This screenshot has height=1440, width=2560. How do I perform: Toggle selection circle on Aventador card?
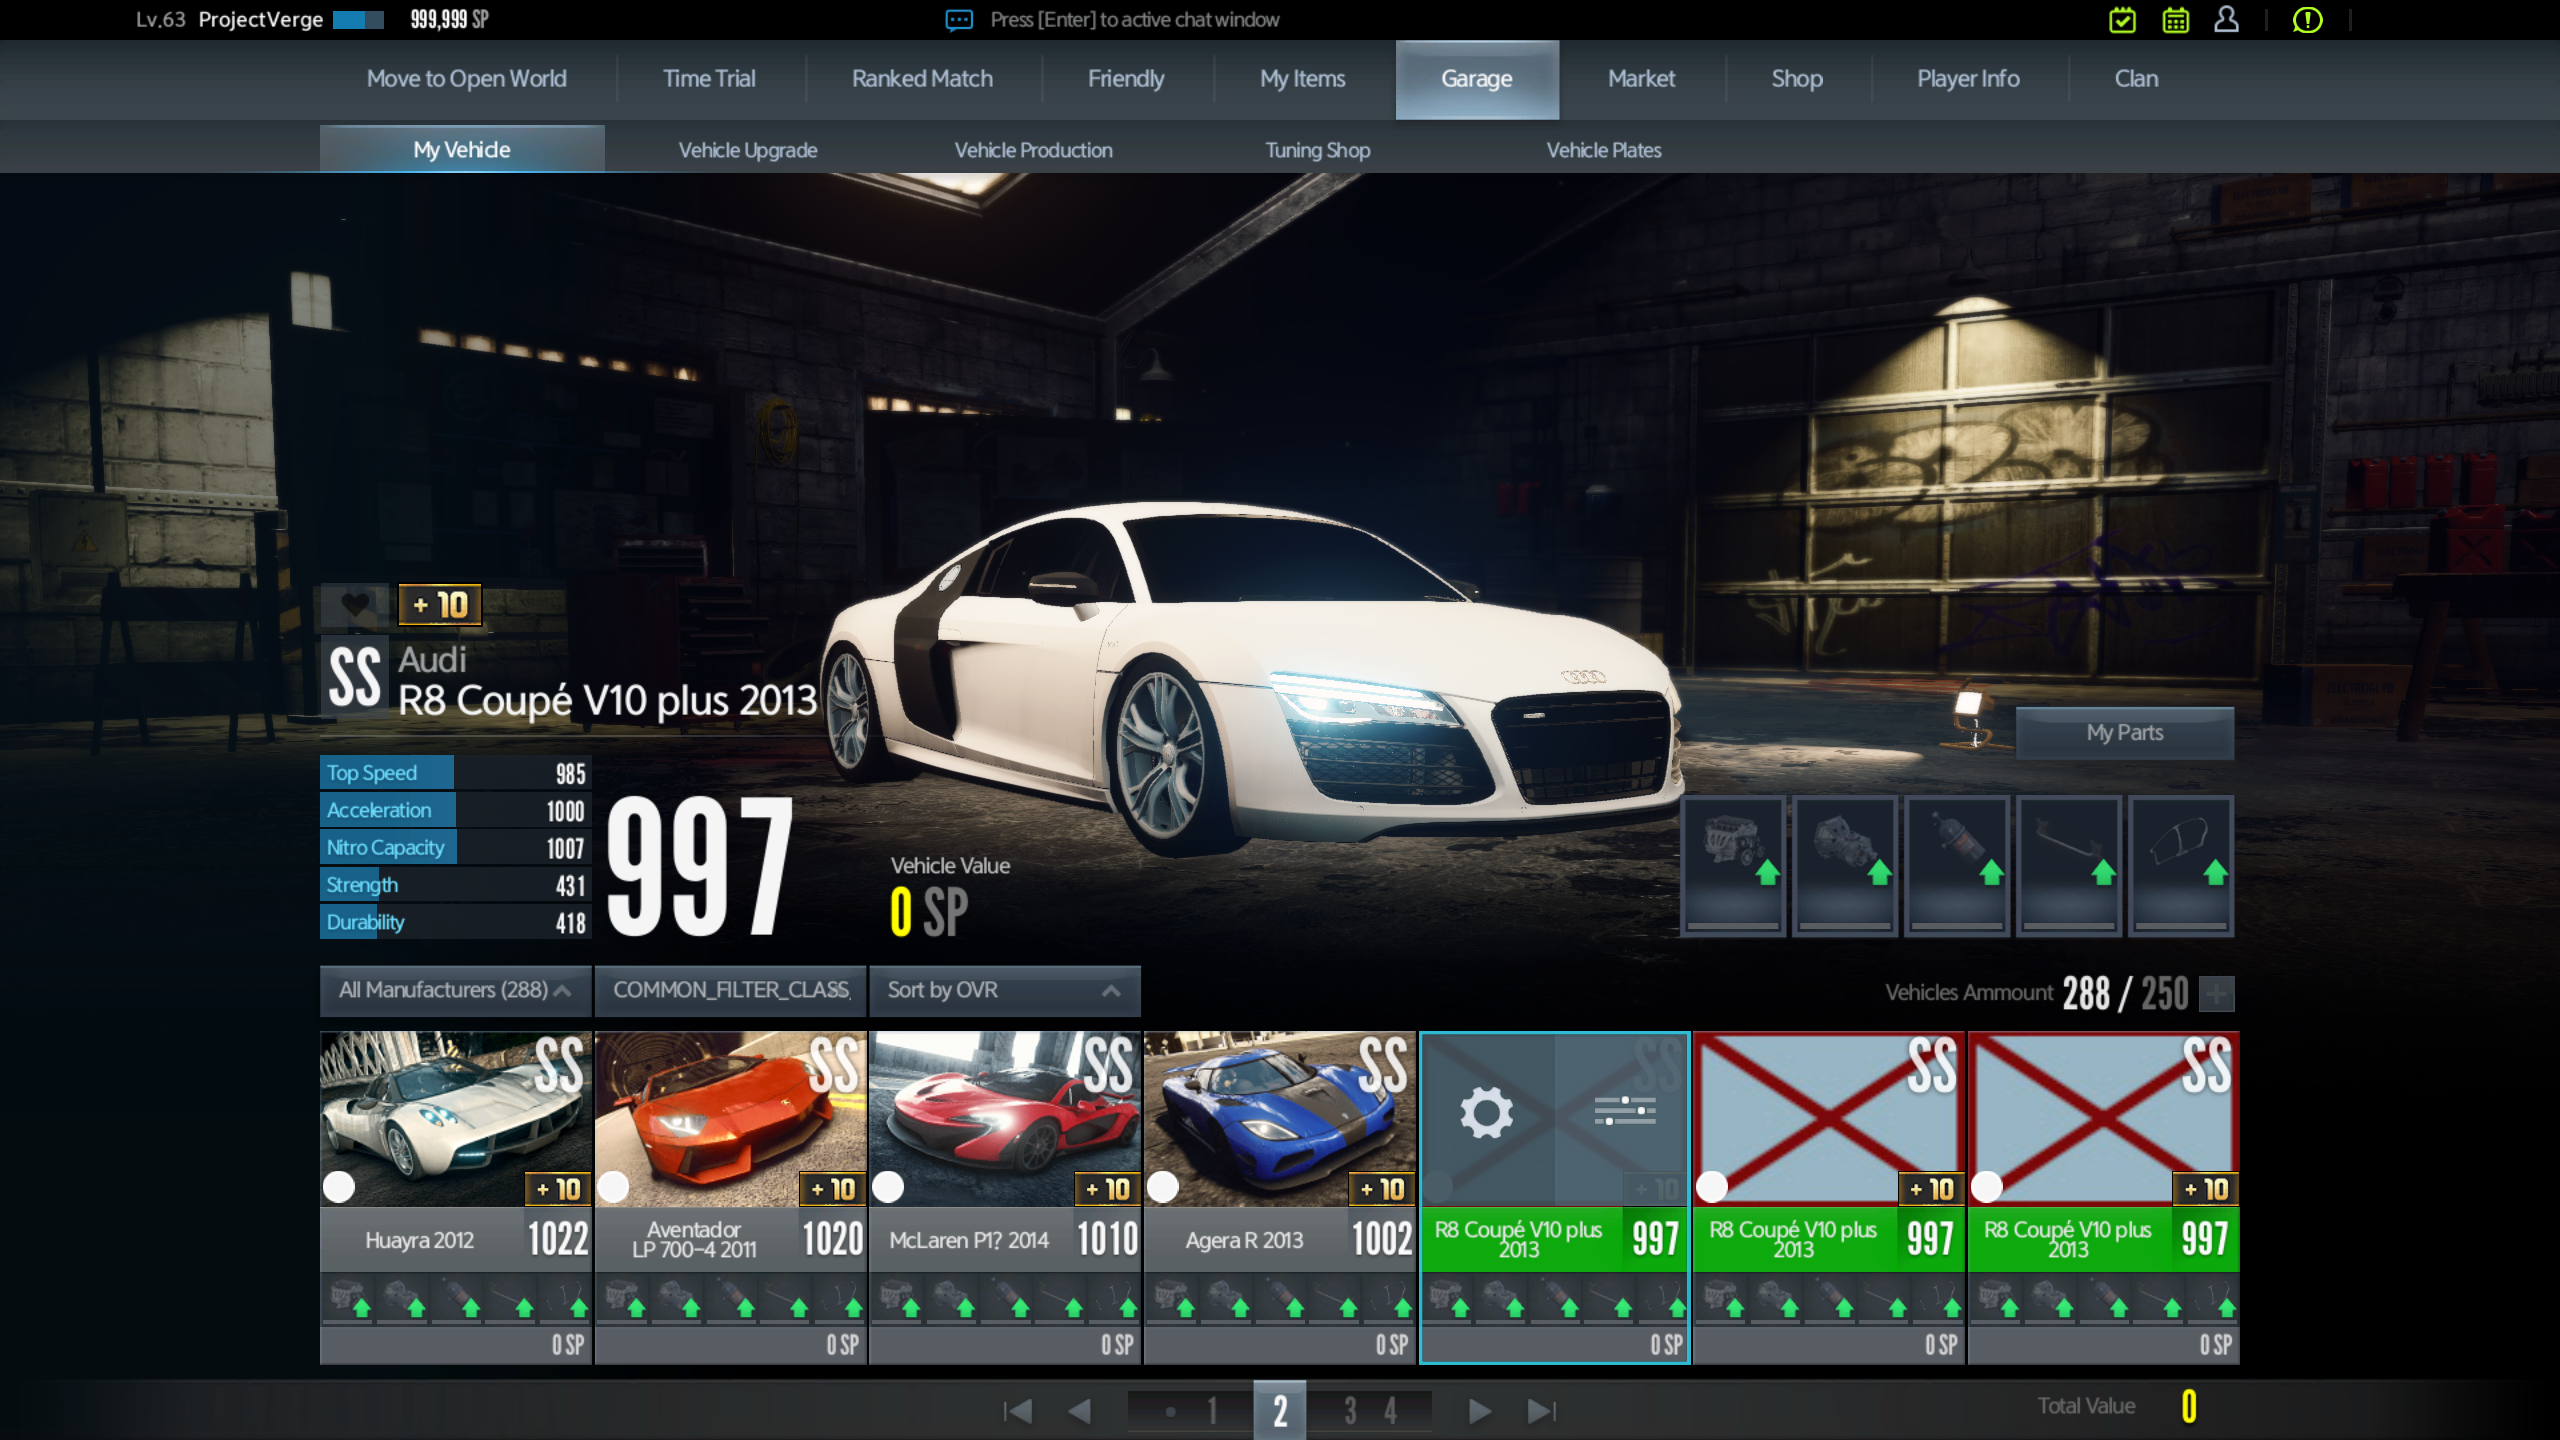613,1187
